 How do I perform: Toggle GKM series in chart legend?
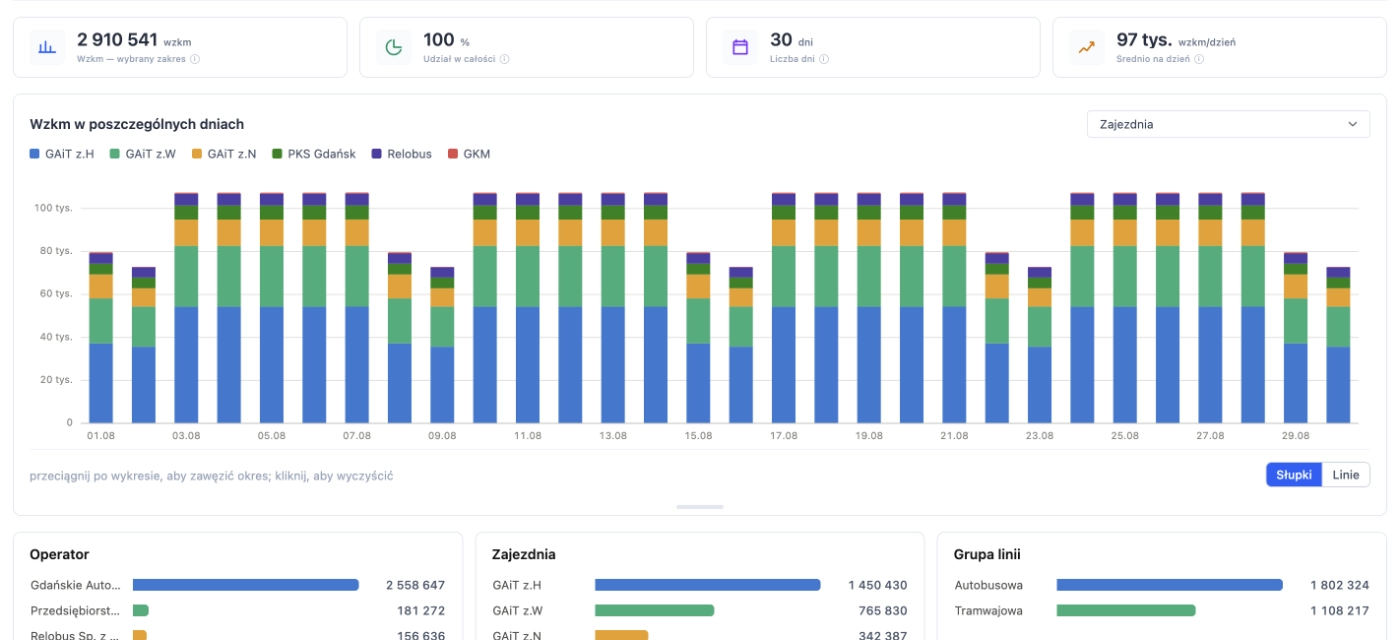(469, 154)
